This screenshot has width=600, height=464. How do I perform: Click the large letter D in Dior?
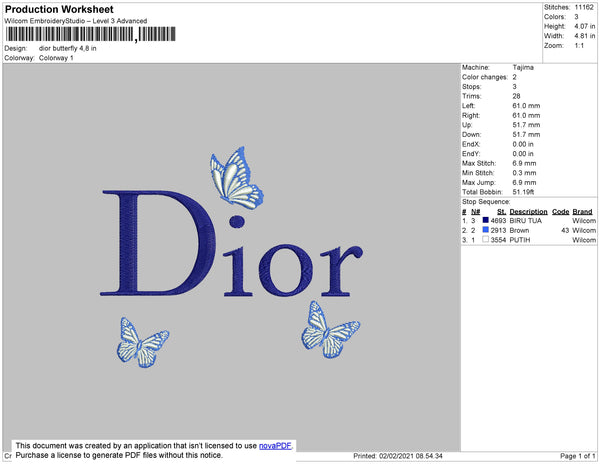[158, 243]
